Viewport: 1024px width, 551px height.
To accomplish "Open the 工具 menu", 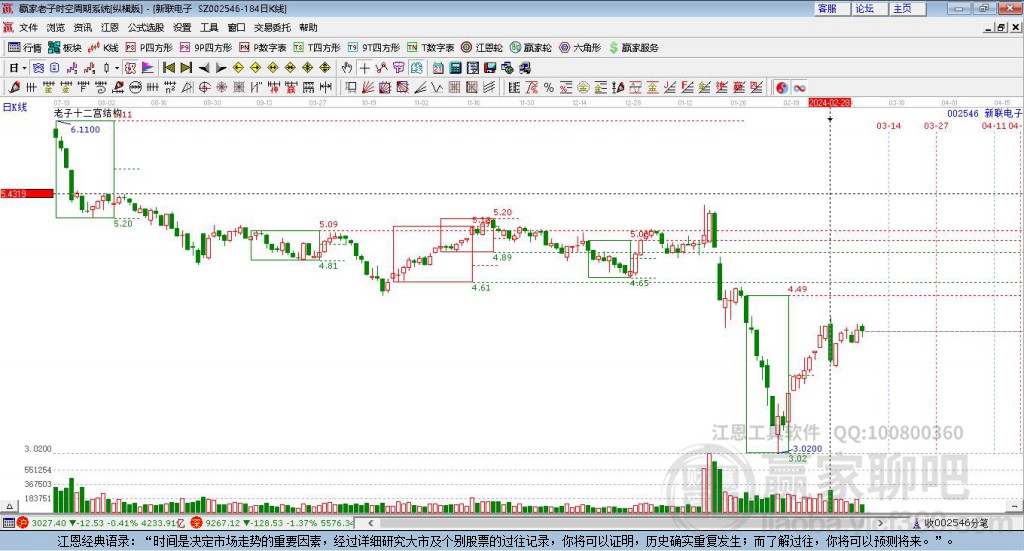I will pyautogui.click(x=209, y=27).
